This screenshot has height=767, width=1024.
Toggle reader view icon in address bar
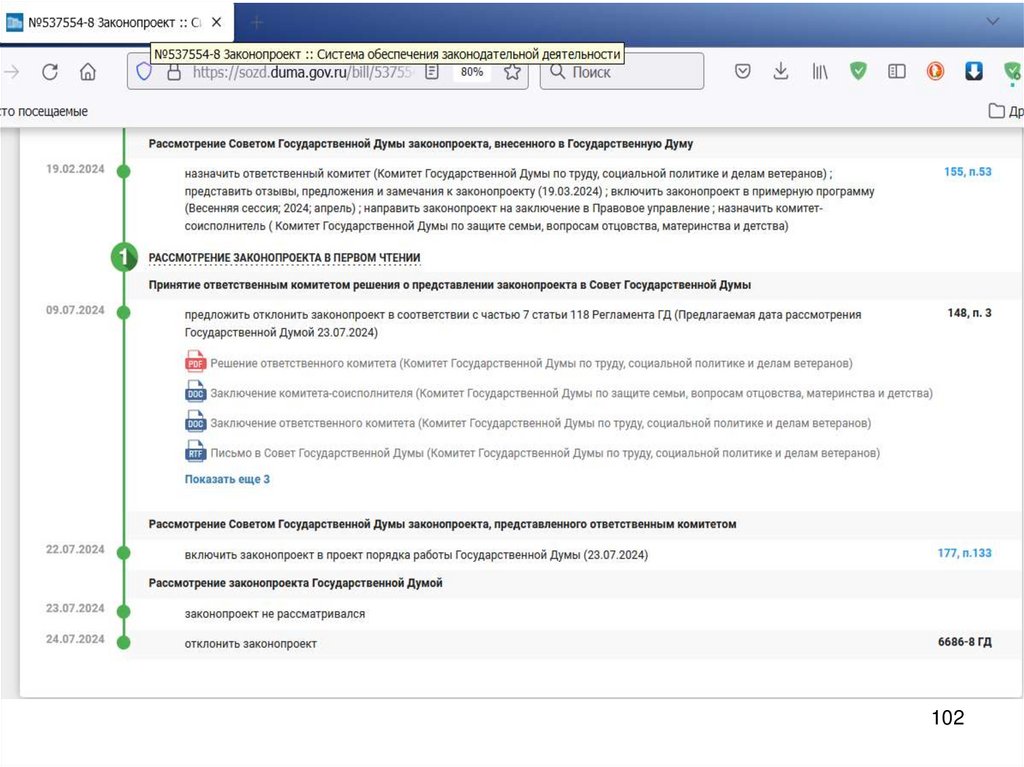coord(432,72)
